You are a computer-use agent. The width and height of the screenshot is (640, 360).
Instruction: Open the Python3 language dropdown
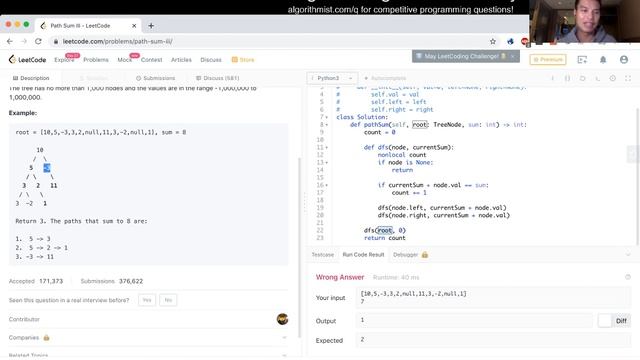click(332, 78)
